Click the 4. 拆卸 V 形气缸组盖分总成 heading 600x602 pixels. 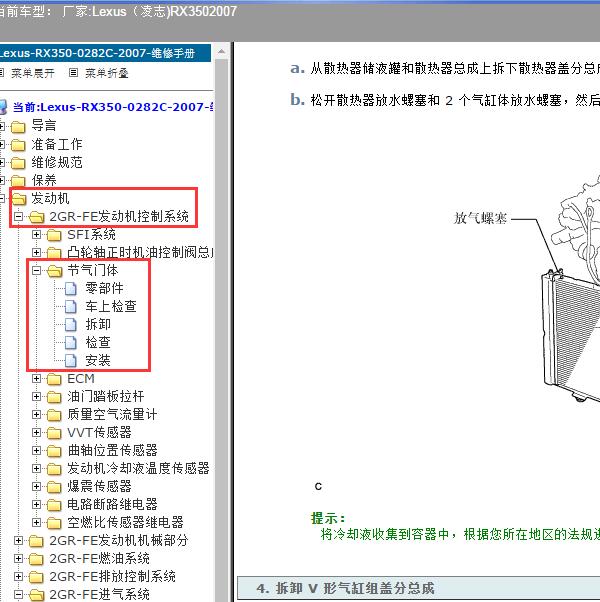pyautogui.click(x=345, y=589)
